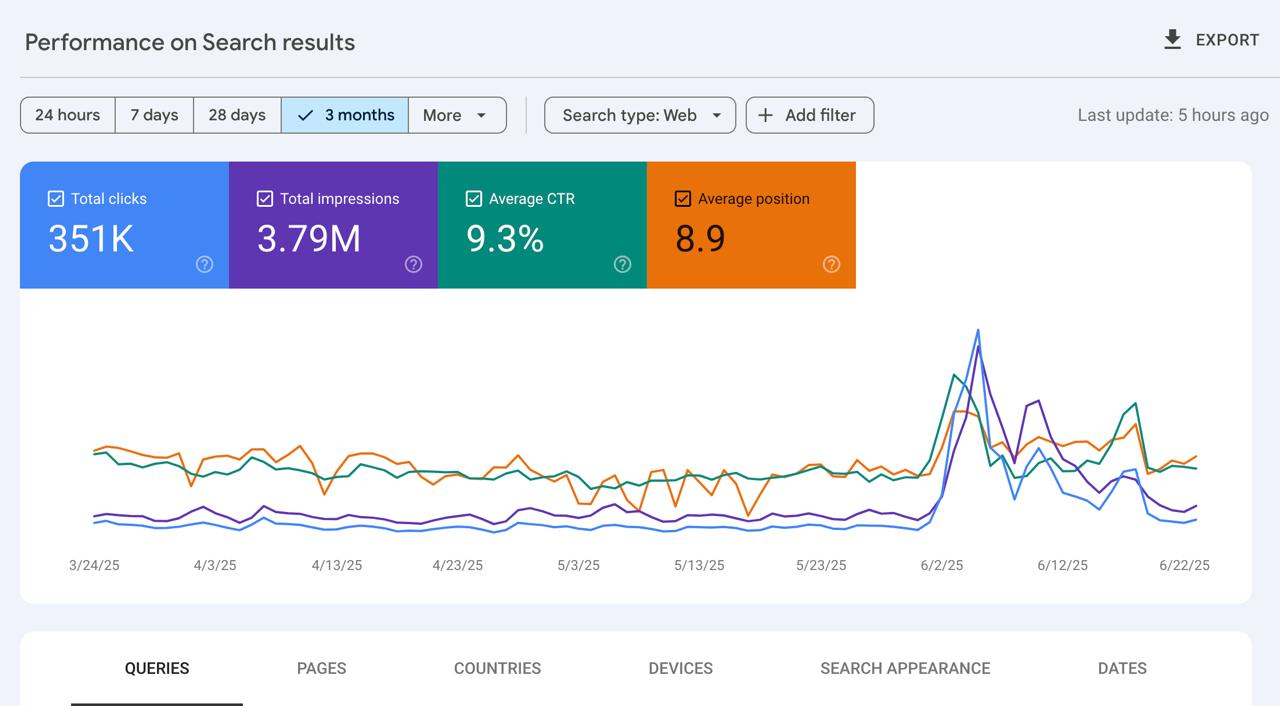Screen dimensions: 1280x706
Task: Choose the 28 days date range
Action: tap(237, 115)
